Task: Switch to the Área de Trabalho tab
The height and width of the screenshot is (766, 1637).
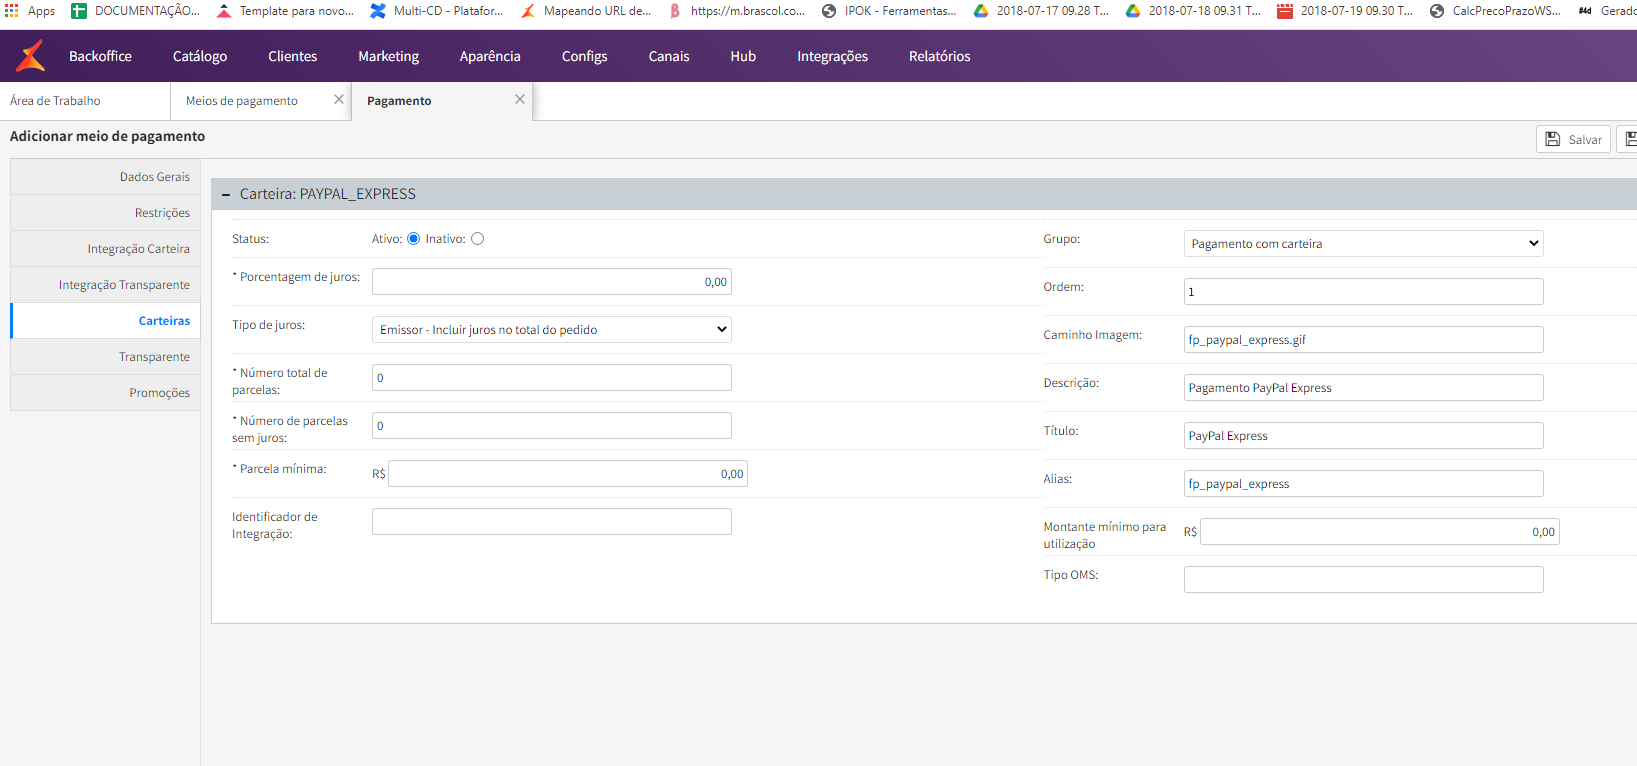Action: (85, 101)
